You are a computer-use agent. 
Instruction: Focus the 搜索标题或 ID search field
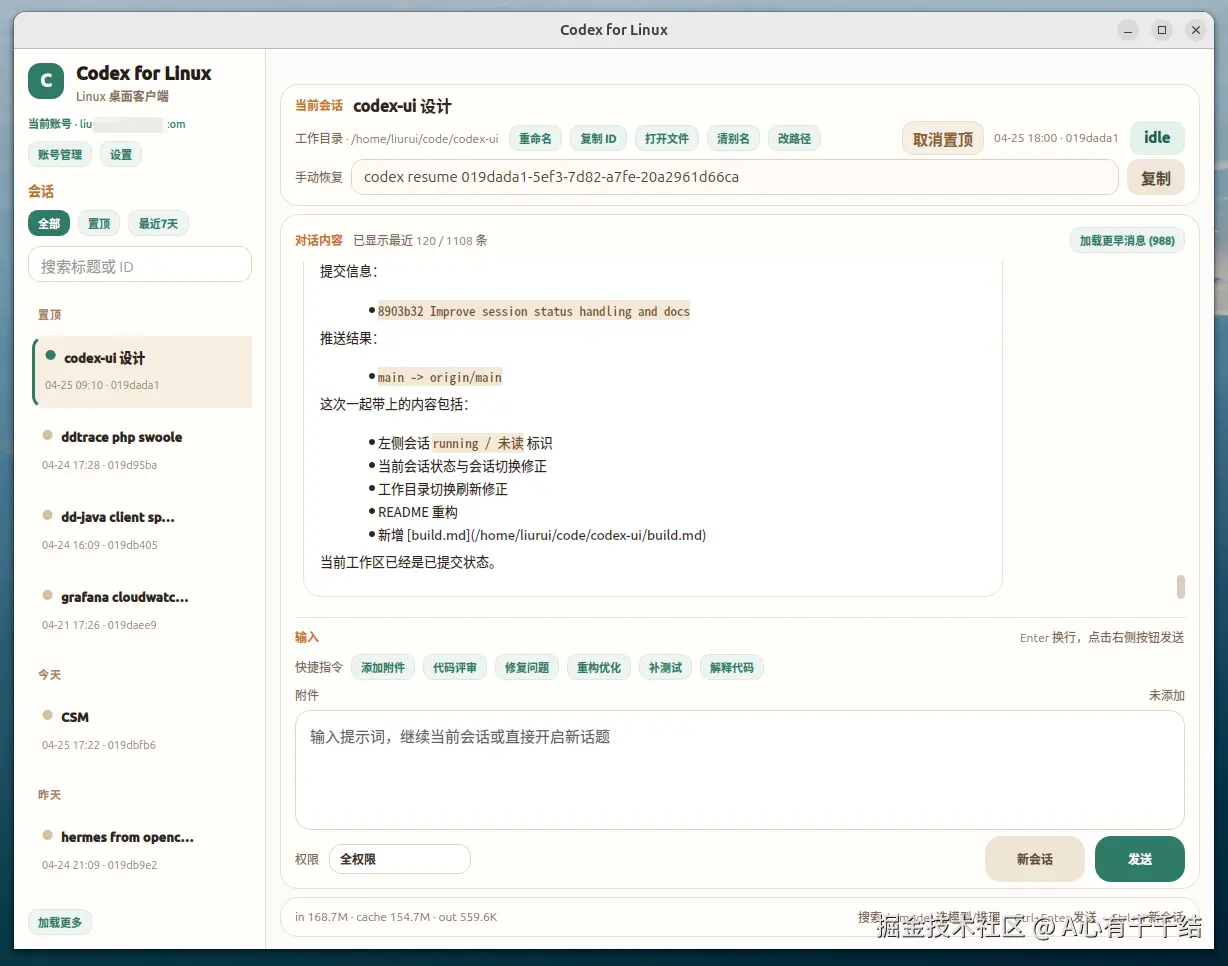tap(140, 265)
